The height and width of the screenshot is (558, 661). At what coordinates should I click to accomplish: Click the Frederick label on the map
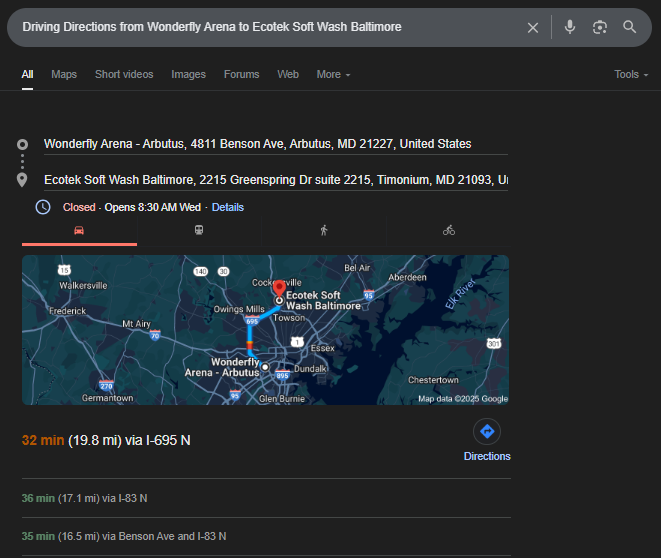67,311
